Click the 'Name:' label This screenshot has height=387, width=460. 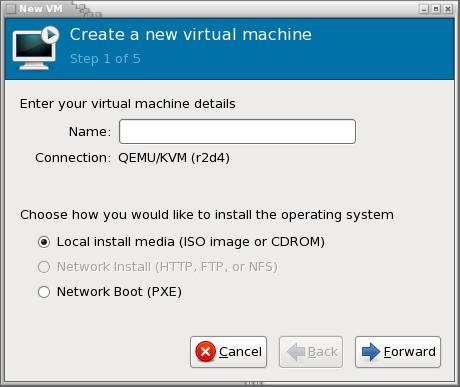tap(90, 132)
